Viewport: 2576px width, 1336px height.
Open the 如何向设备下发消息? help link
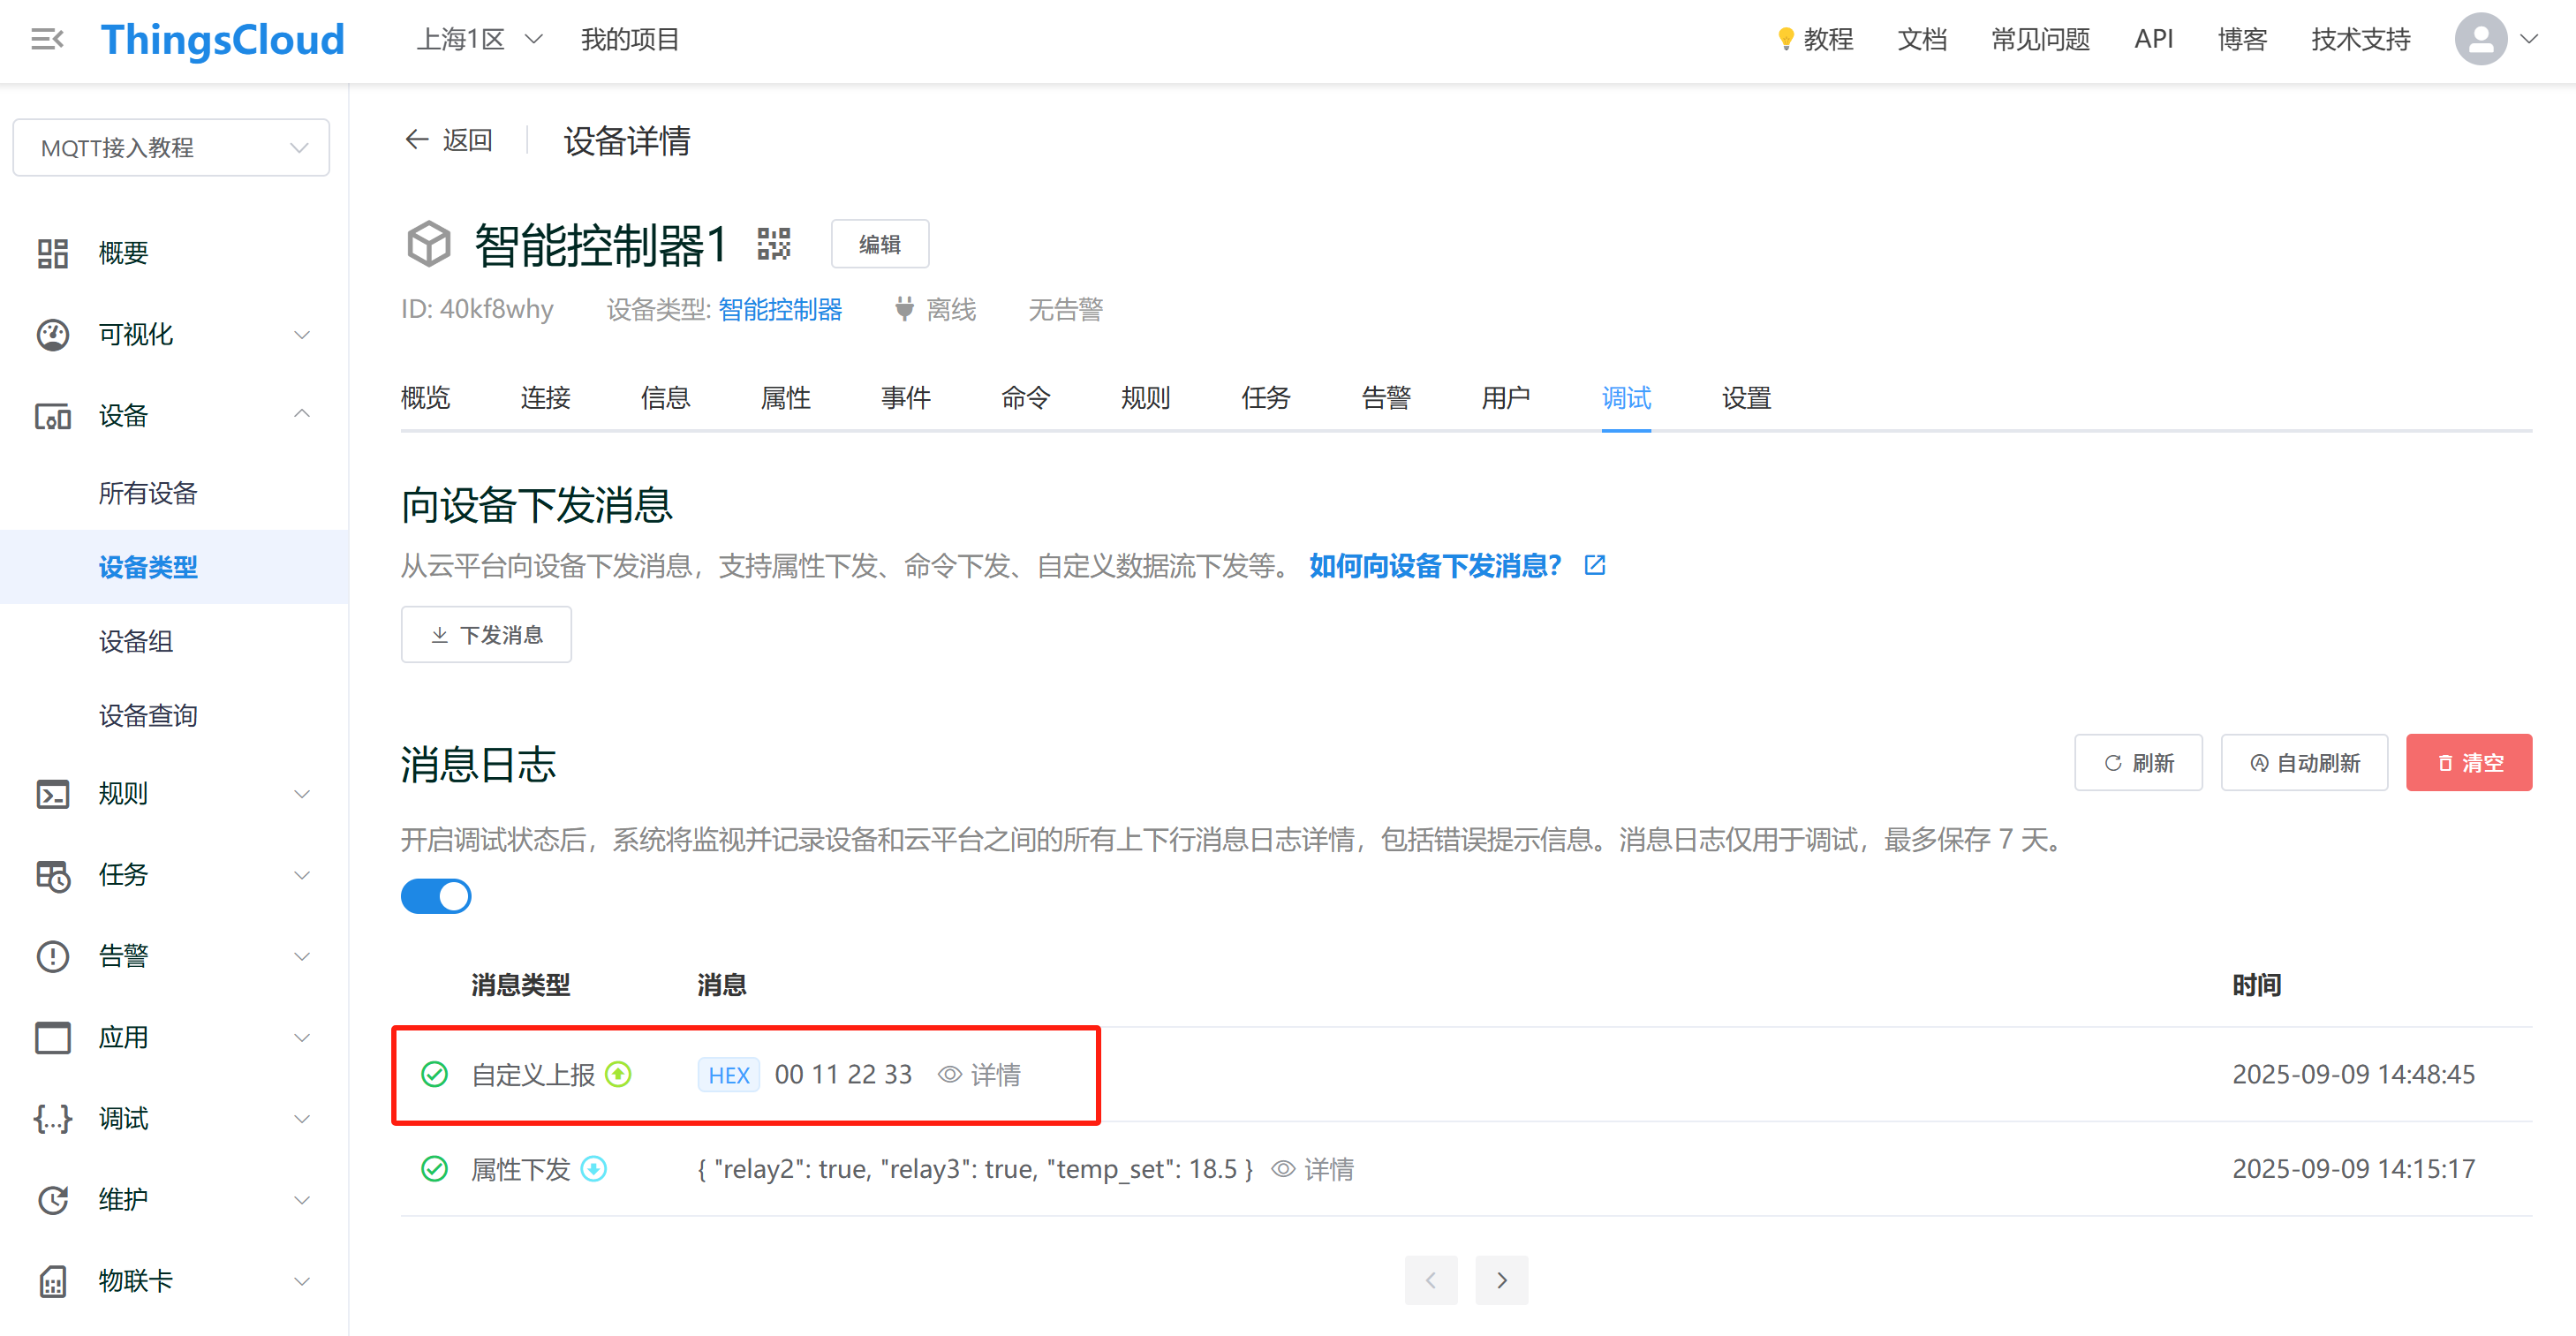tap(1435, 566)
